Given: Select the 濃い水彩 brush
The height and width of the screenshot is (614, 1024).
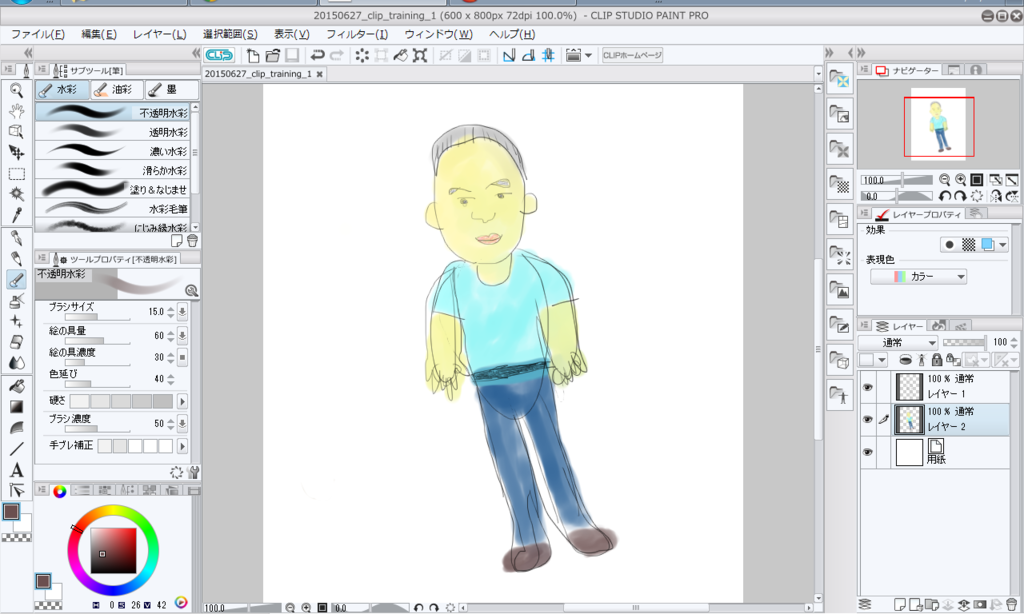Looking at the screenshot, I should click(x=112, y=151).
